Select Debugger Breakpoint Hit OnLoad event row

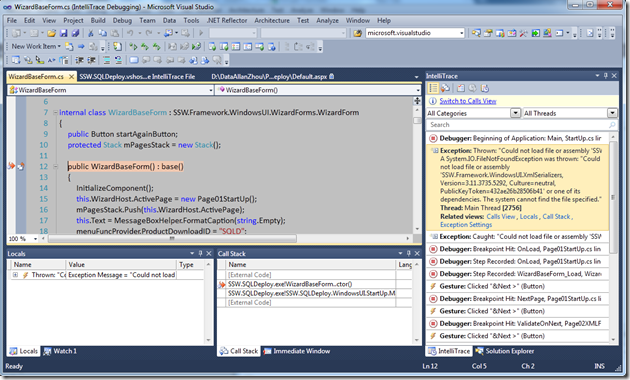click(x=518, y=249)
